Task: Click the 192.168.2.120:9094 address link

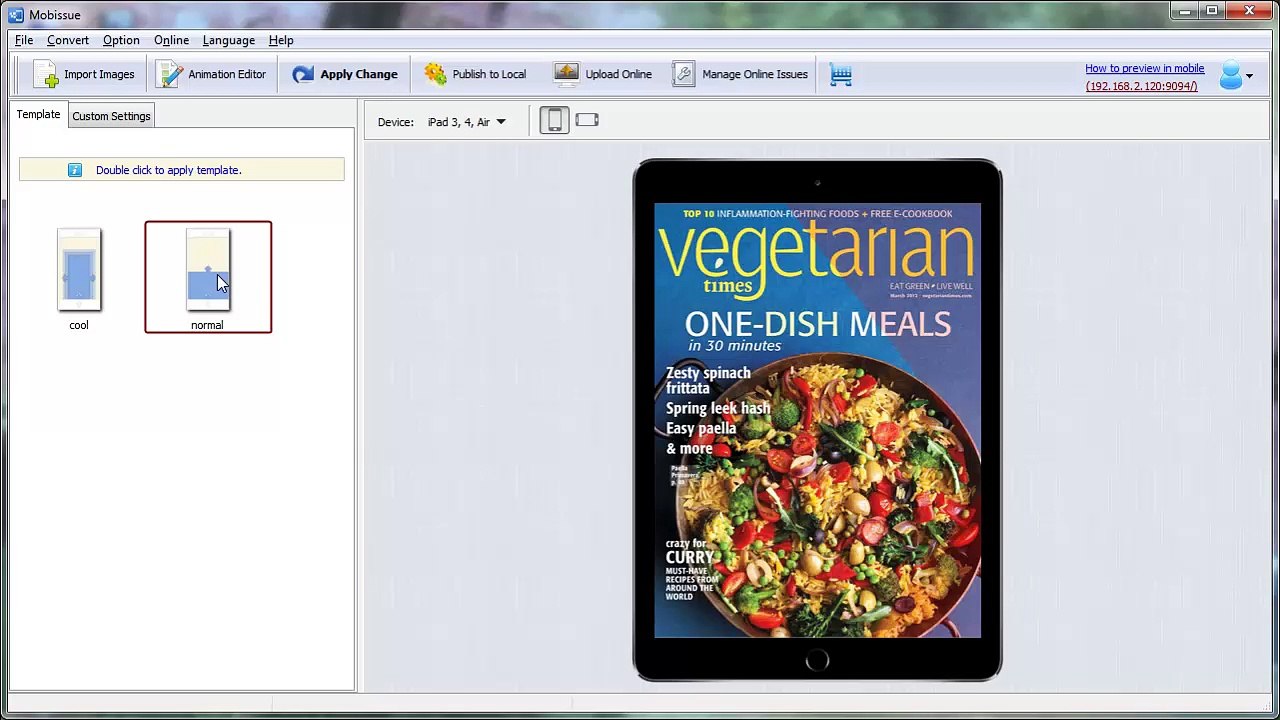Action: tap(1141, 86)
